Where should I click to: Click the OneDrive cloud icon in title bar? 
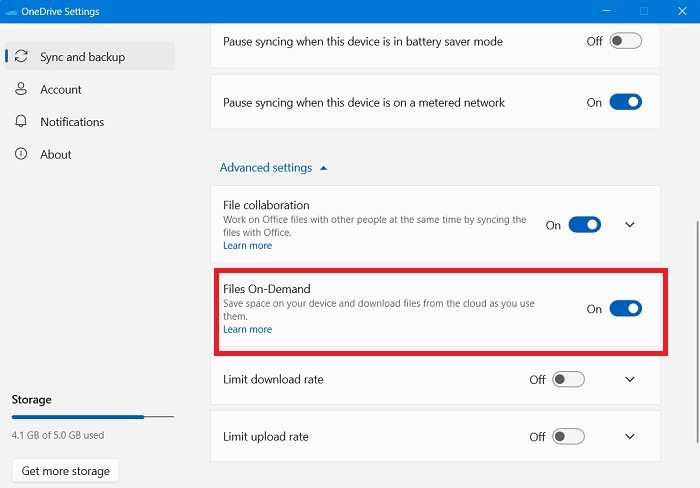click(x=11, y=11)
